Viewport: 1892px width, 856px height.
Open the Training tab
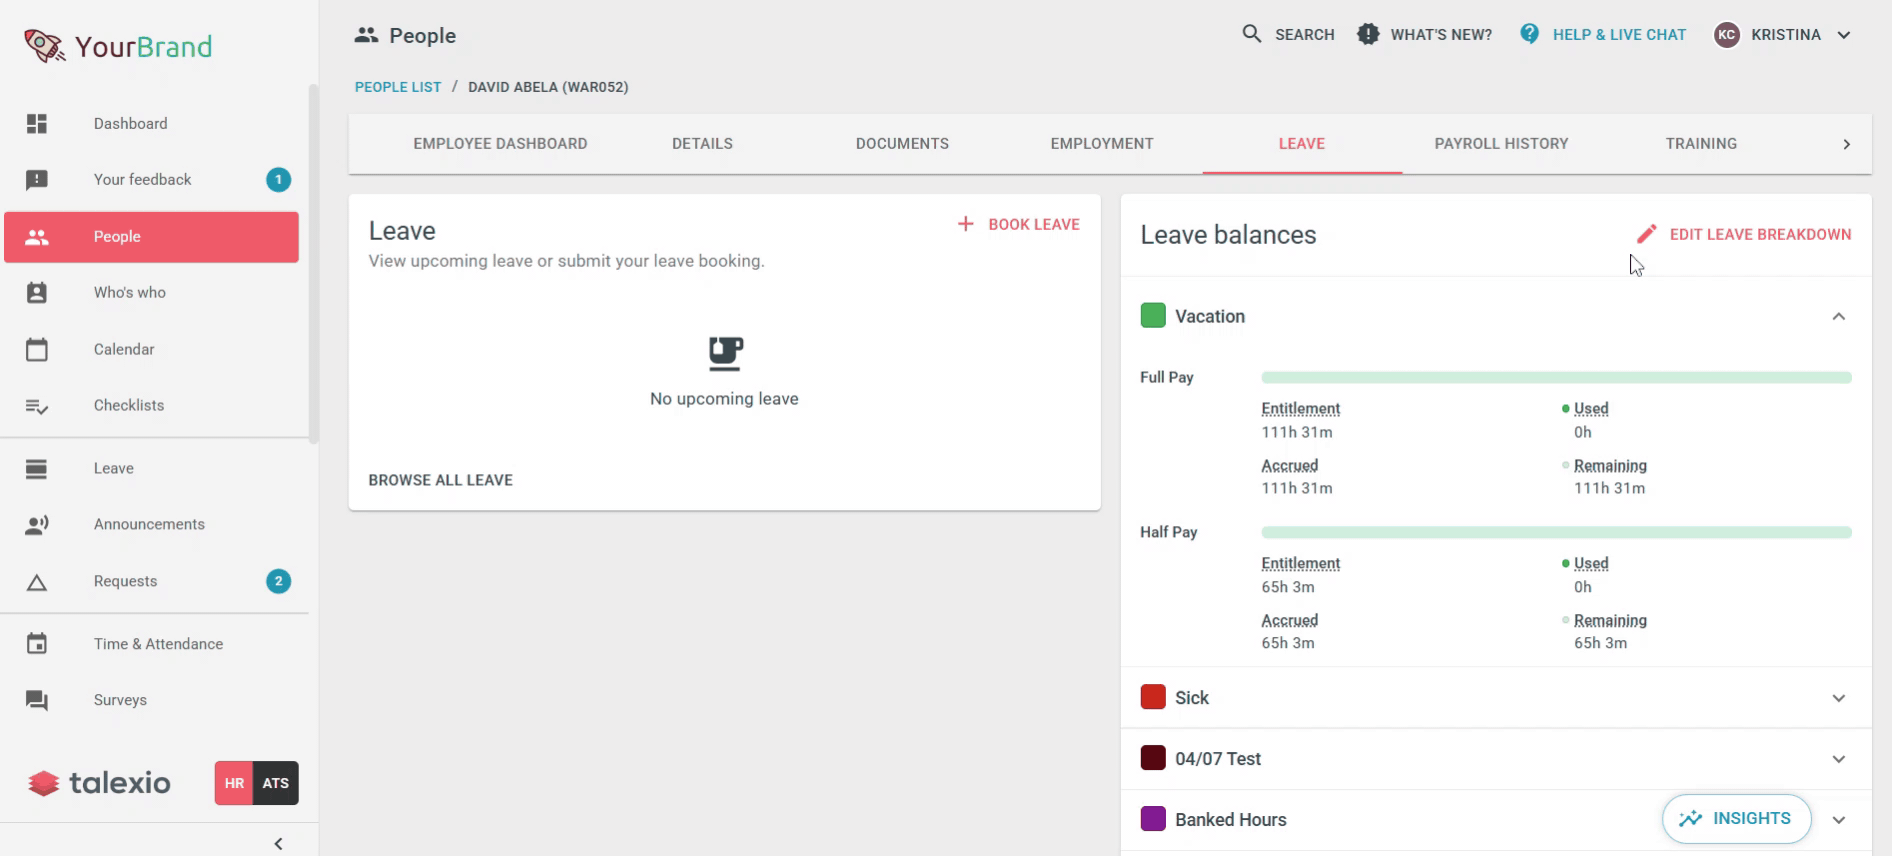pos(1701,144)
